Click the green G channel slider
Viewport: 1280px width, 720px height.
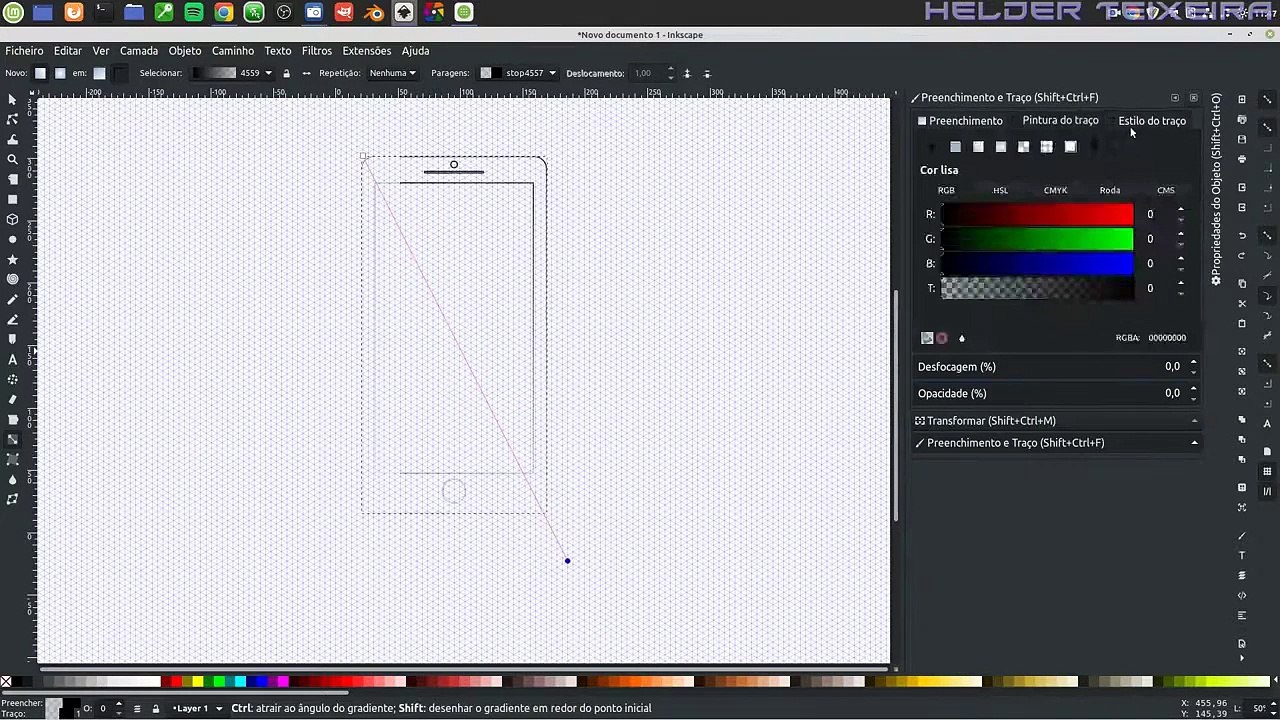click(1037, 239)
